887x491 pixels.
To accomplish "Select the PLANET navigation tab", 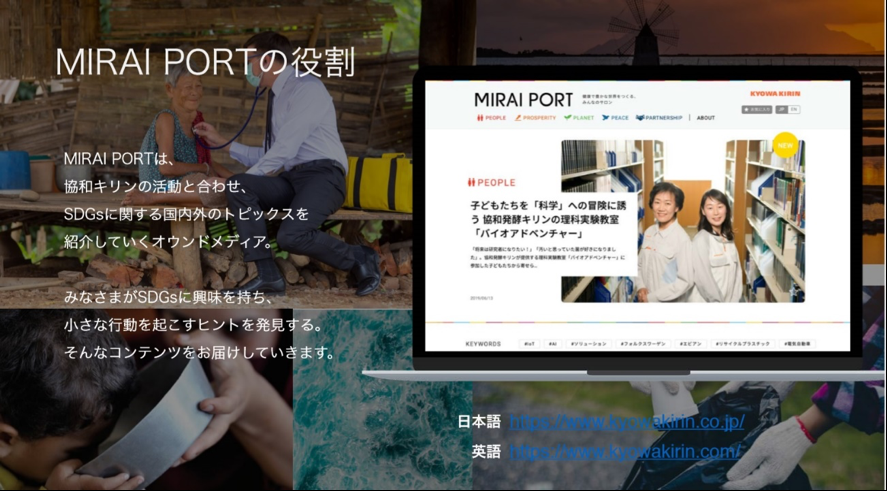I will pos(579,118).
